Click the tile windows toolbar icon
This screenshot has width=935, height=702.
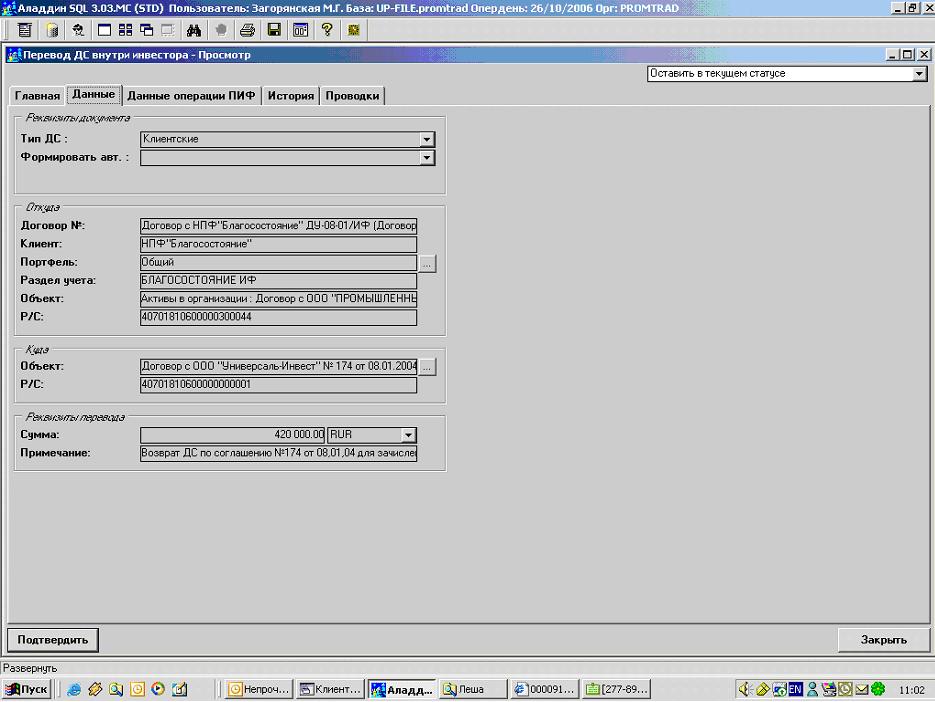pyautogui.click(x=125, y=30)
